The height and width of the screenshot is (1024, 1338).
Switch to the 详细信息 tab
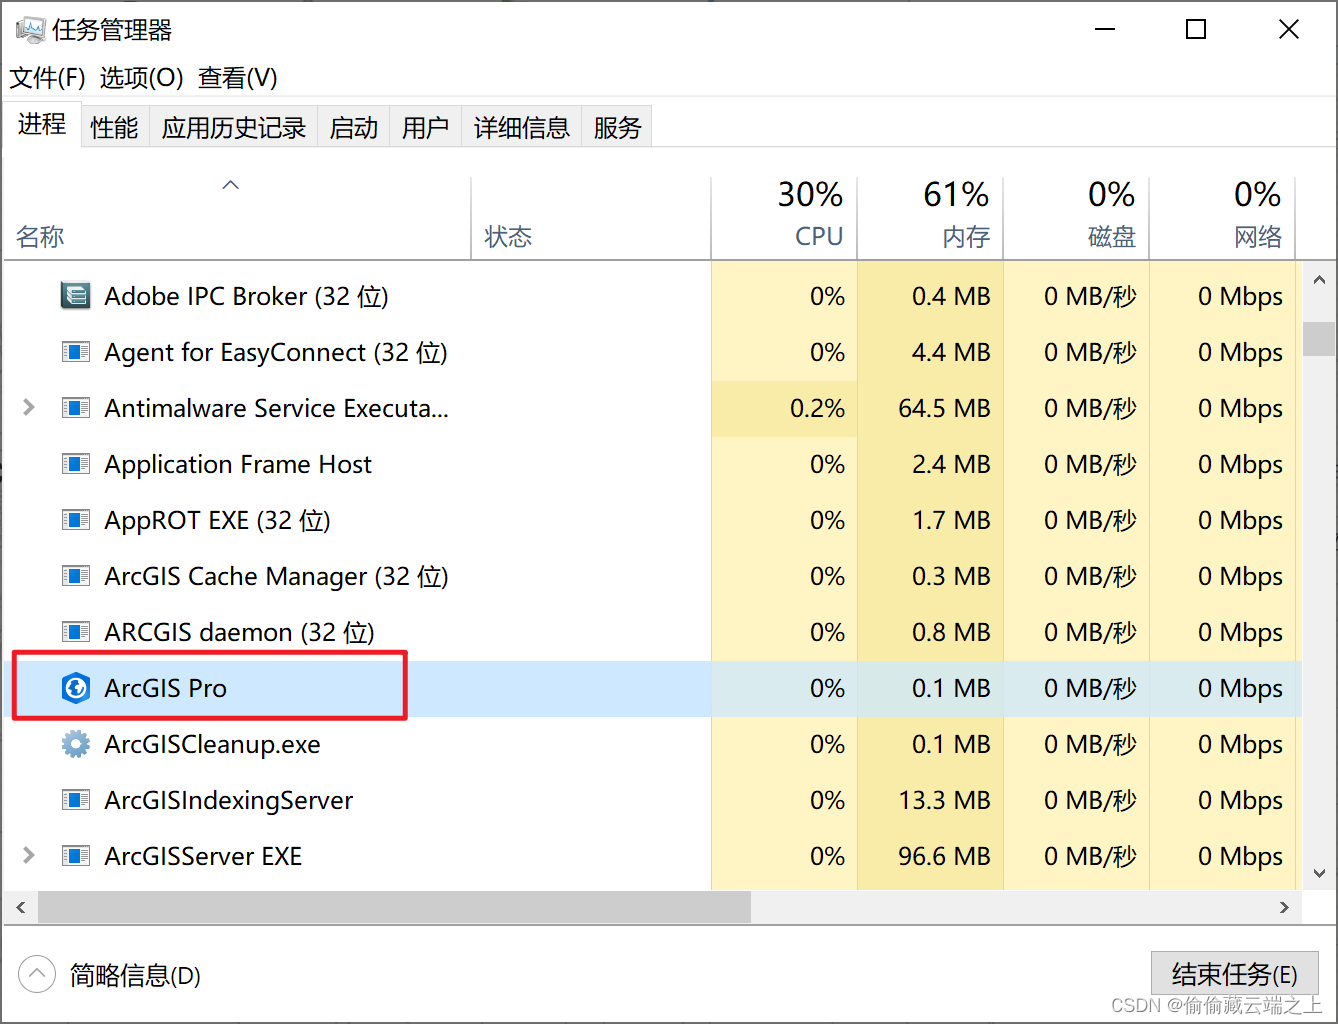click(522, 127)
